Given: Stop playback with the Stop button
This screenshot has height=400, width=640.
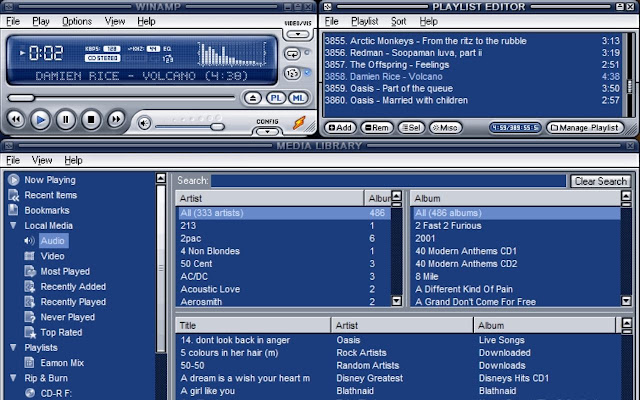Looking at the screenshot, I should [91, 120].
